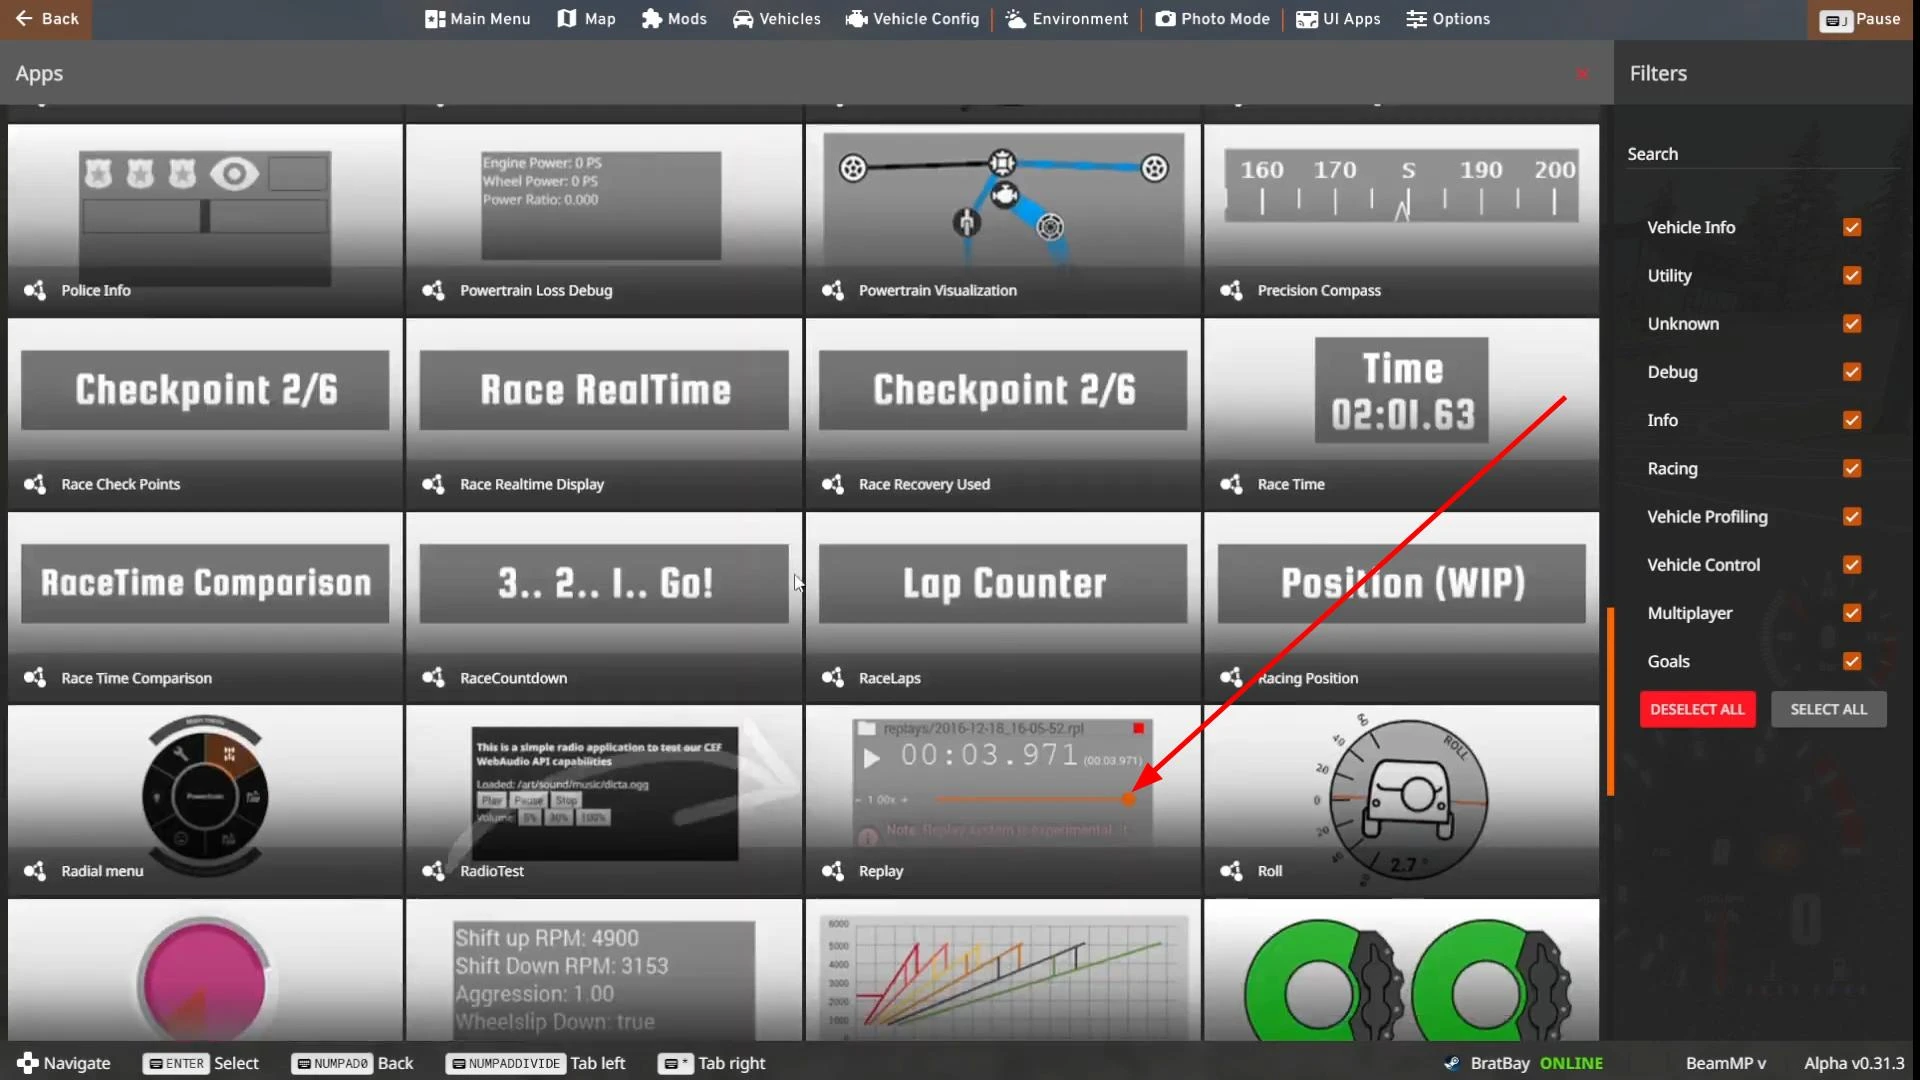The height and width of the screenshot is (1080, 1920).
Task: Open Options sliders icon
Action: point(1416,19)
